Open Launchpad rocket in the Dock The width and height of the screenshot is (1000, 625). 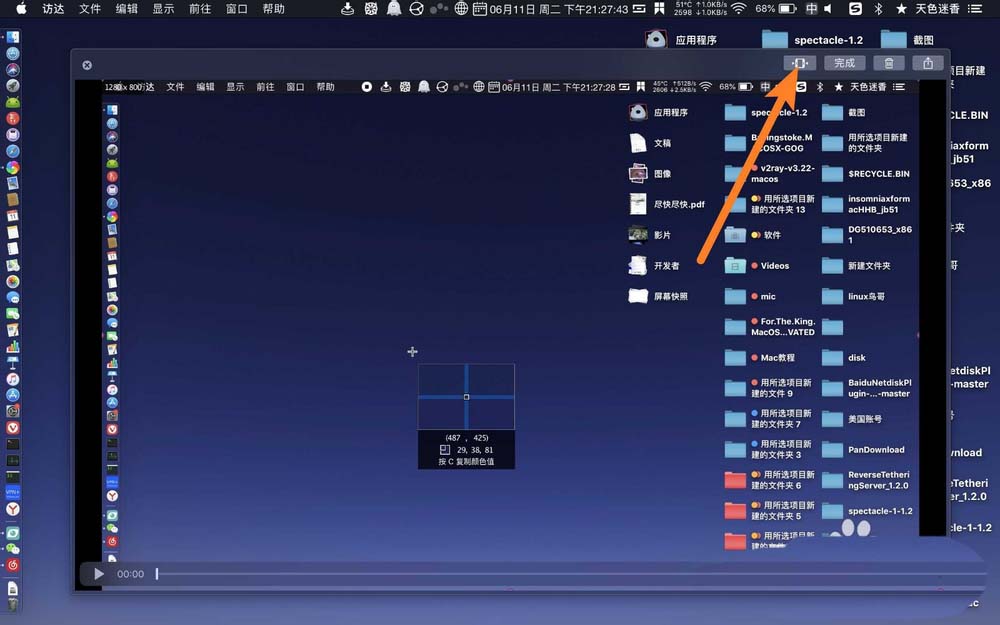(x=13, y=85)
